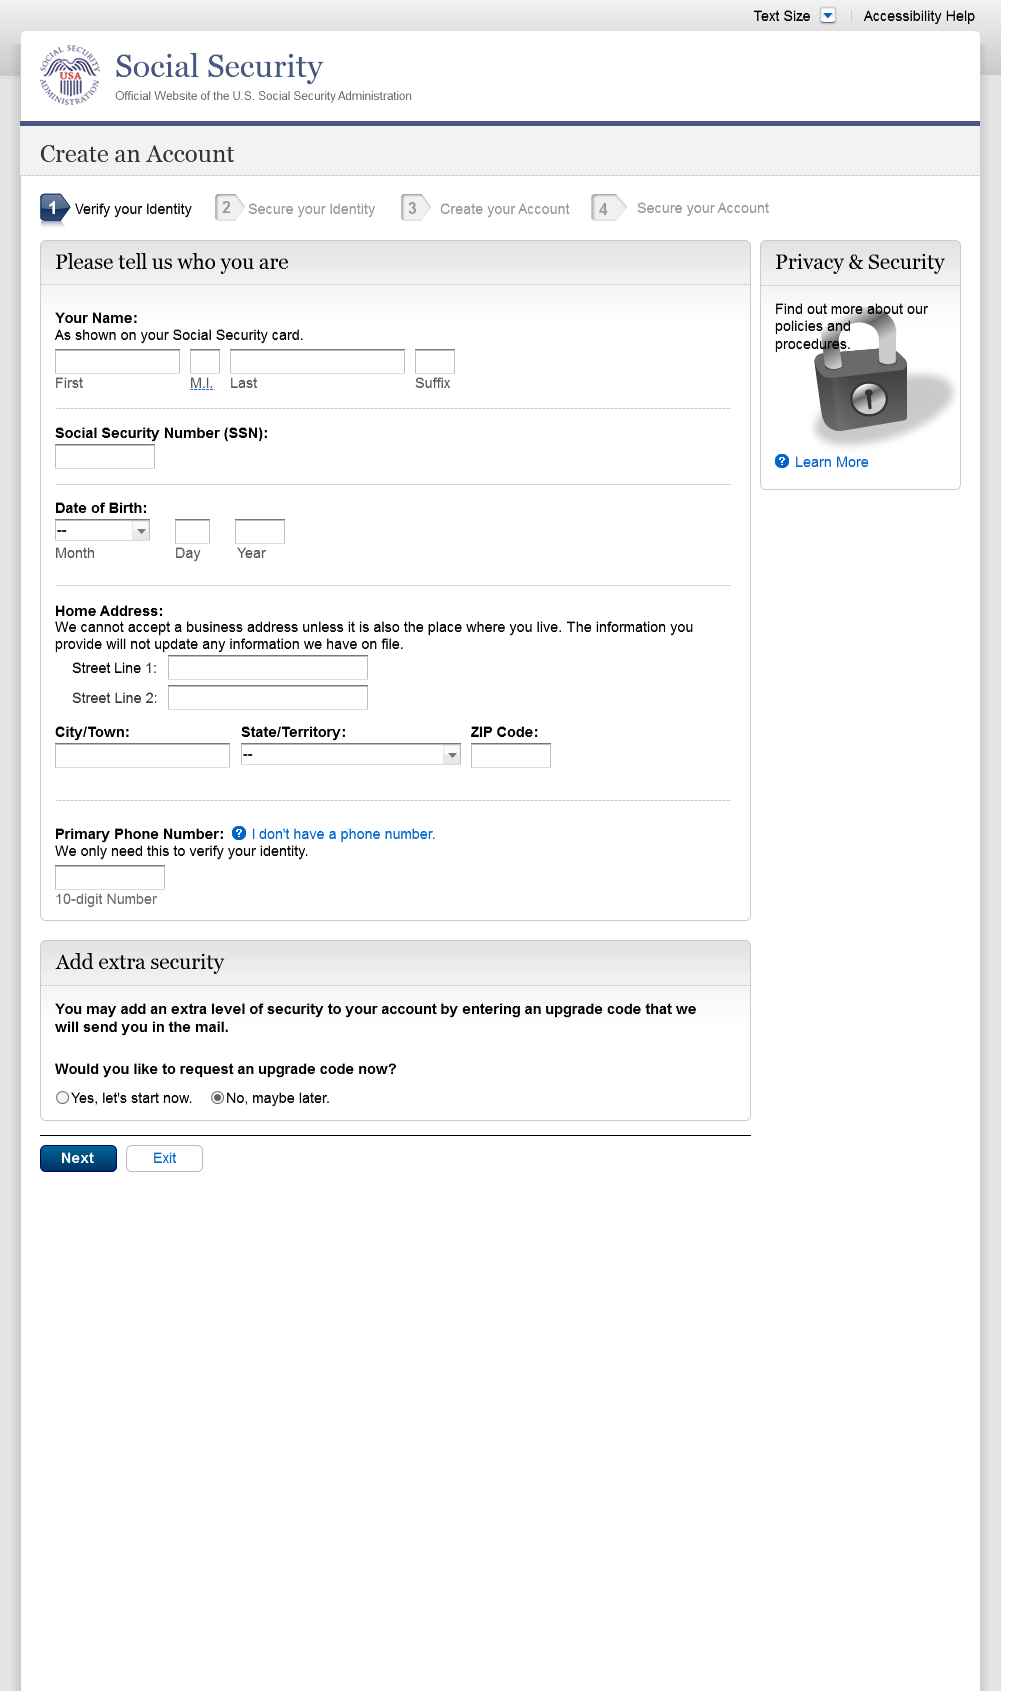Focus the Social Security Number input field
Screen dimensions: 1010x1700
tap(105, 457)
